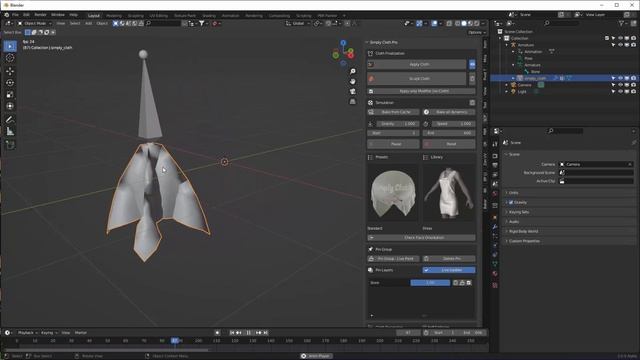640x360 pixels.
Task: Open the File menu
Action: click(x=15, y=15)
